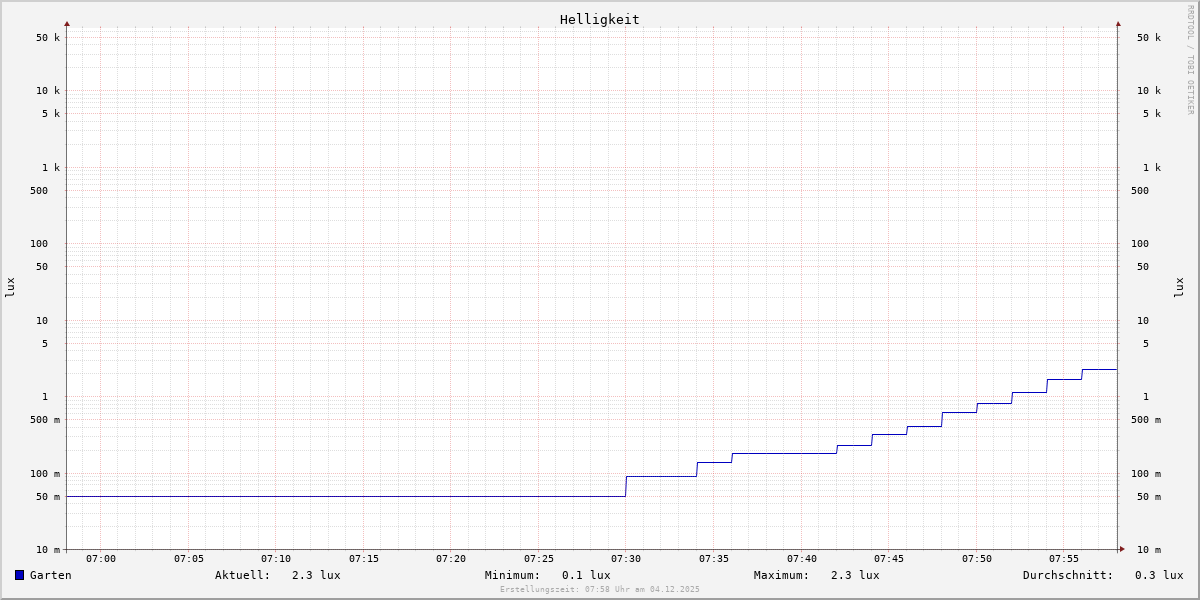This screenshot has width=1200, height=600.
Task: Click the red arrow atop the left axis
Action: 67,23
